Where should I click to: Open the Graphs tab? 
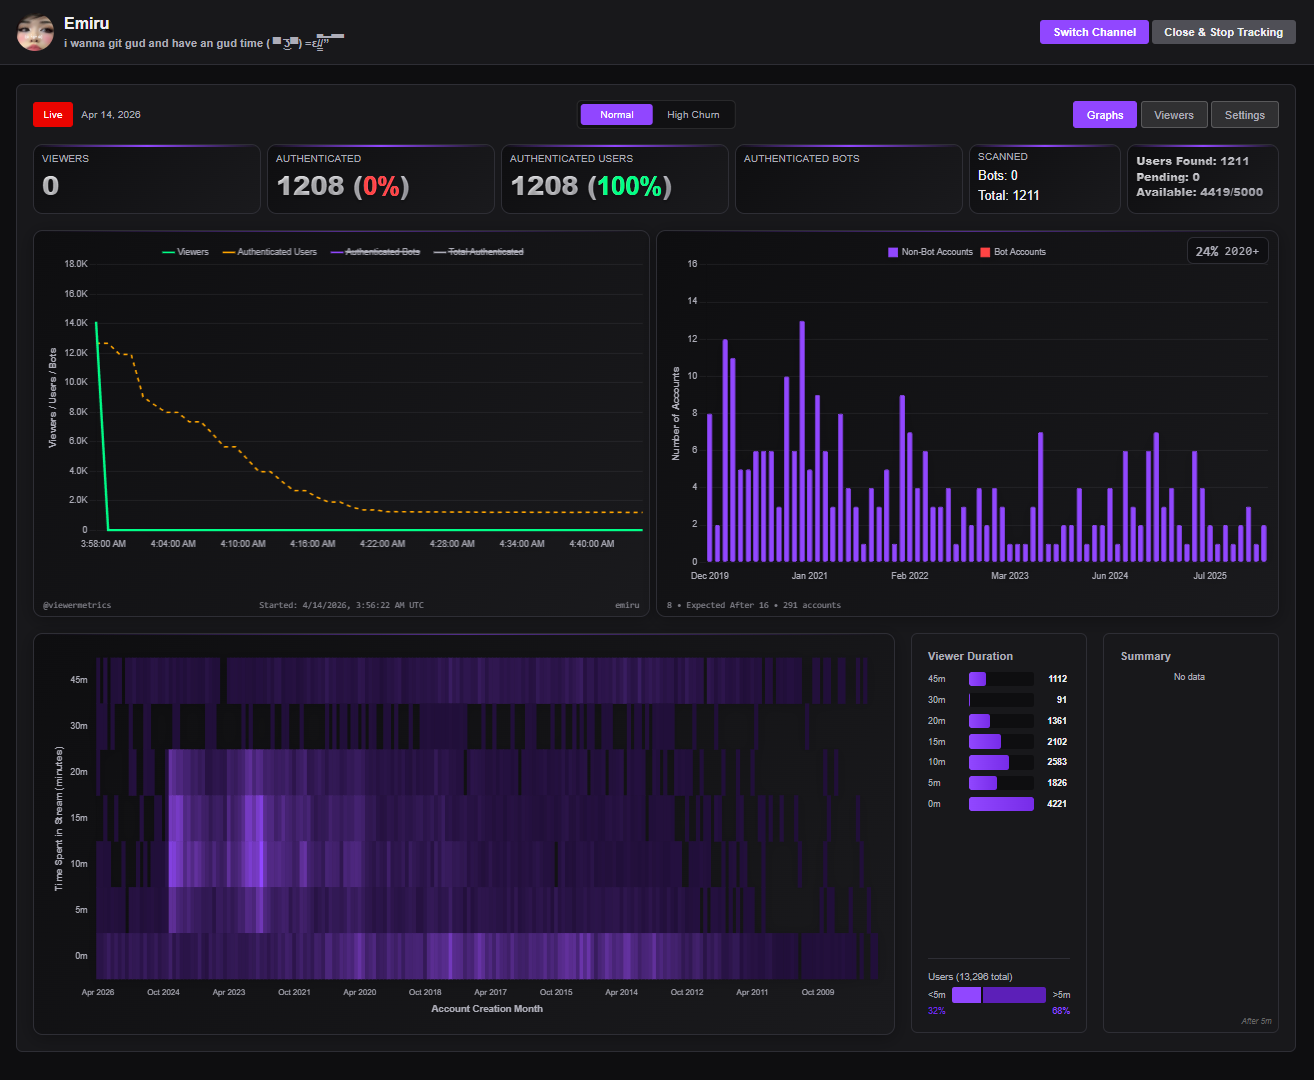coord(1105,115)
